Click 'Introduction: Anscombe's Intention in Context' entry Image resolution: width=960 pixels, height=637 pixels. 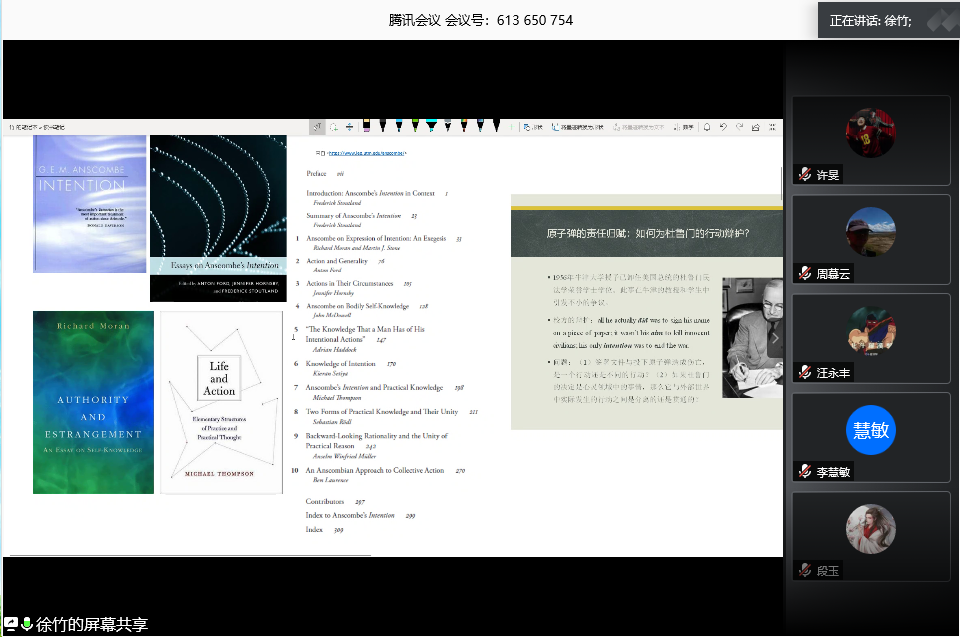click(x=370, y=193)
